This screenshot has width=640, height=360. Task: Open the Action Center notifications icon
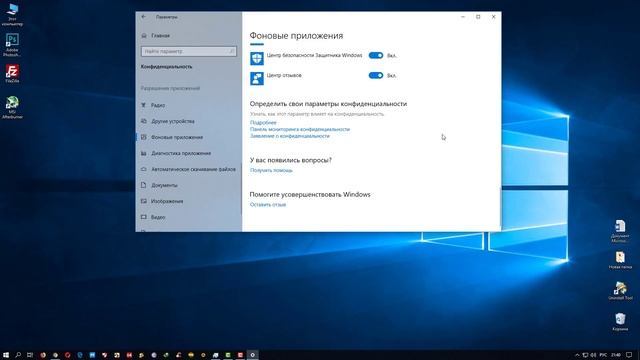(x=629, y=355)
